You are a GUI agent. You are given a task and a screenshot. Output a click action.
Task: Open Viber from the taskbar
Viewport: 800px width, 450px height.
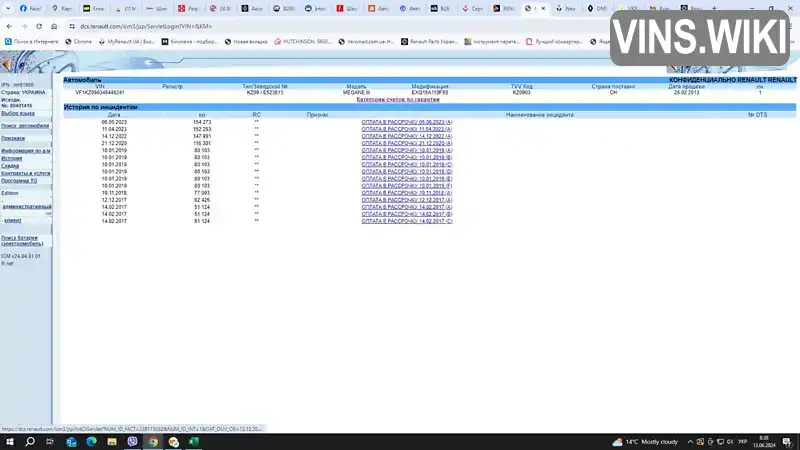132,442
